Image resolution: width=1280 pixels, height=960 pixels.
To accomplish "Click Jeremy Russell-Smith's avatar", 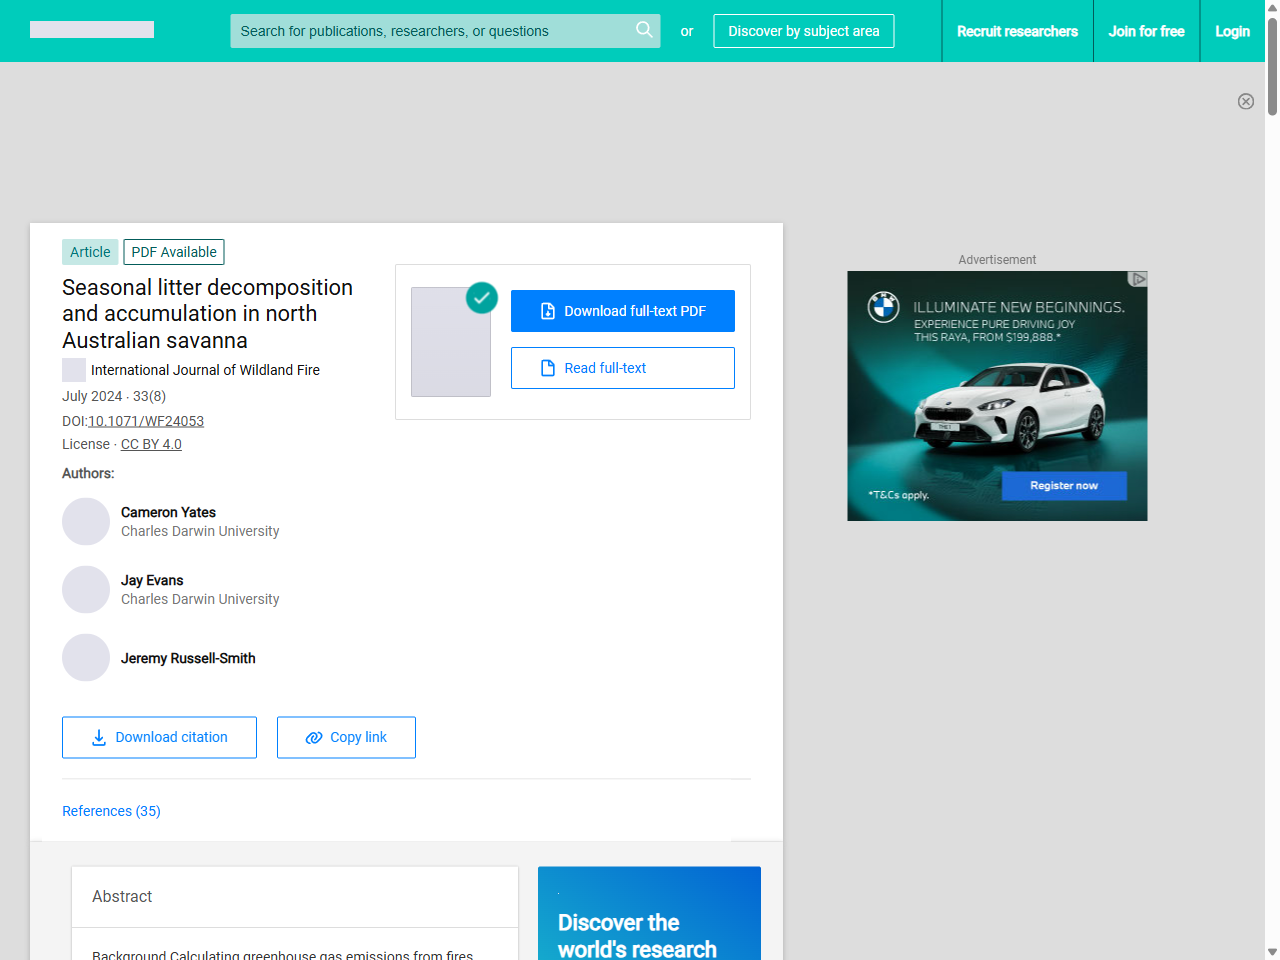I will pos(86,658).
